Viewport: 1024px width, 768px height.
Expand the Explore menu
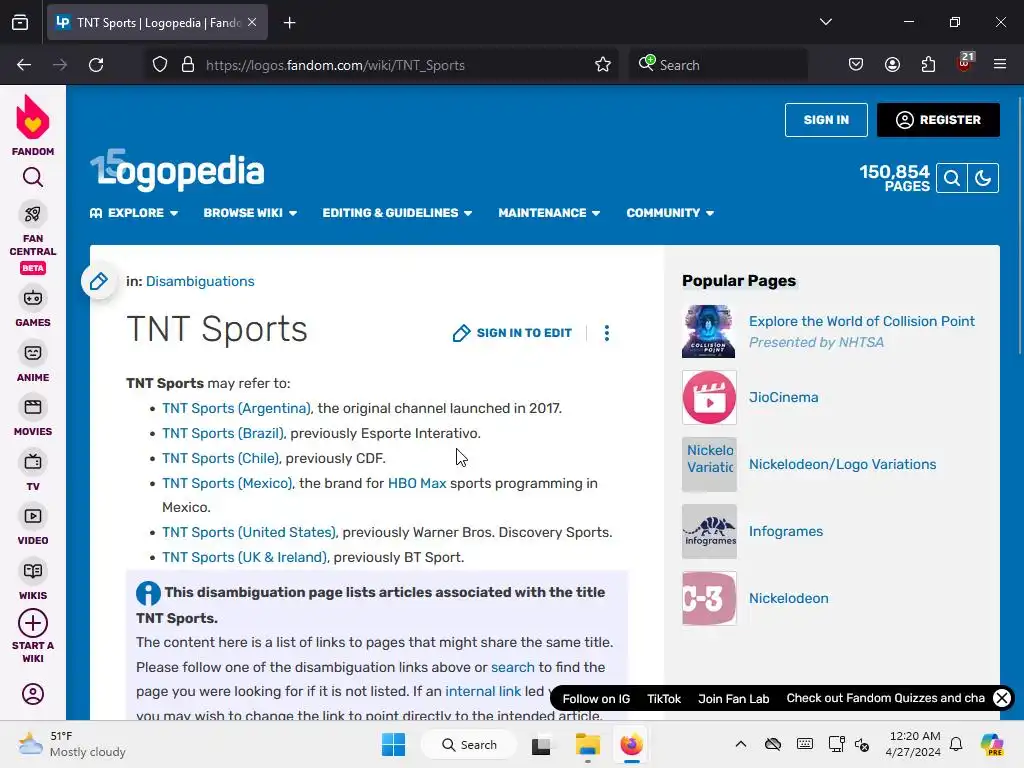coord(134,213)
